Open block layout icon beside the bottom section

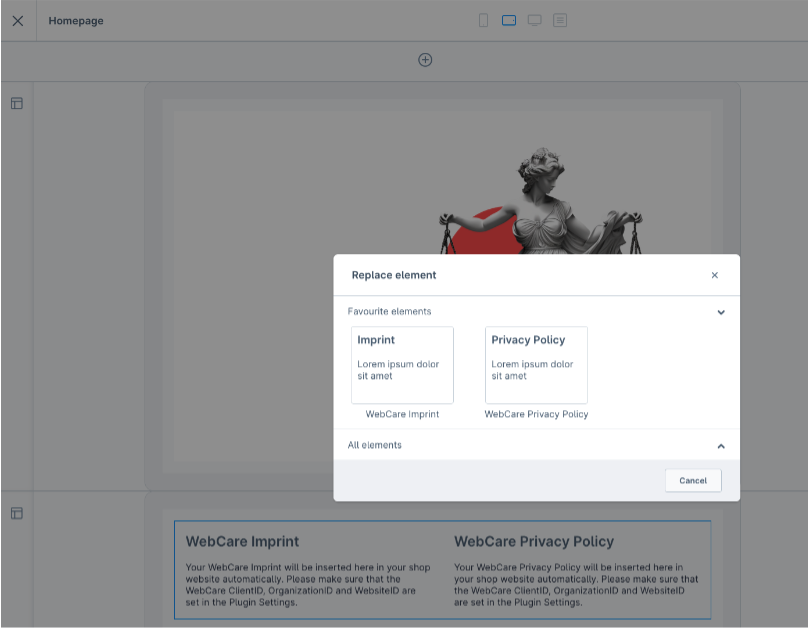click(x=17, y=511)
